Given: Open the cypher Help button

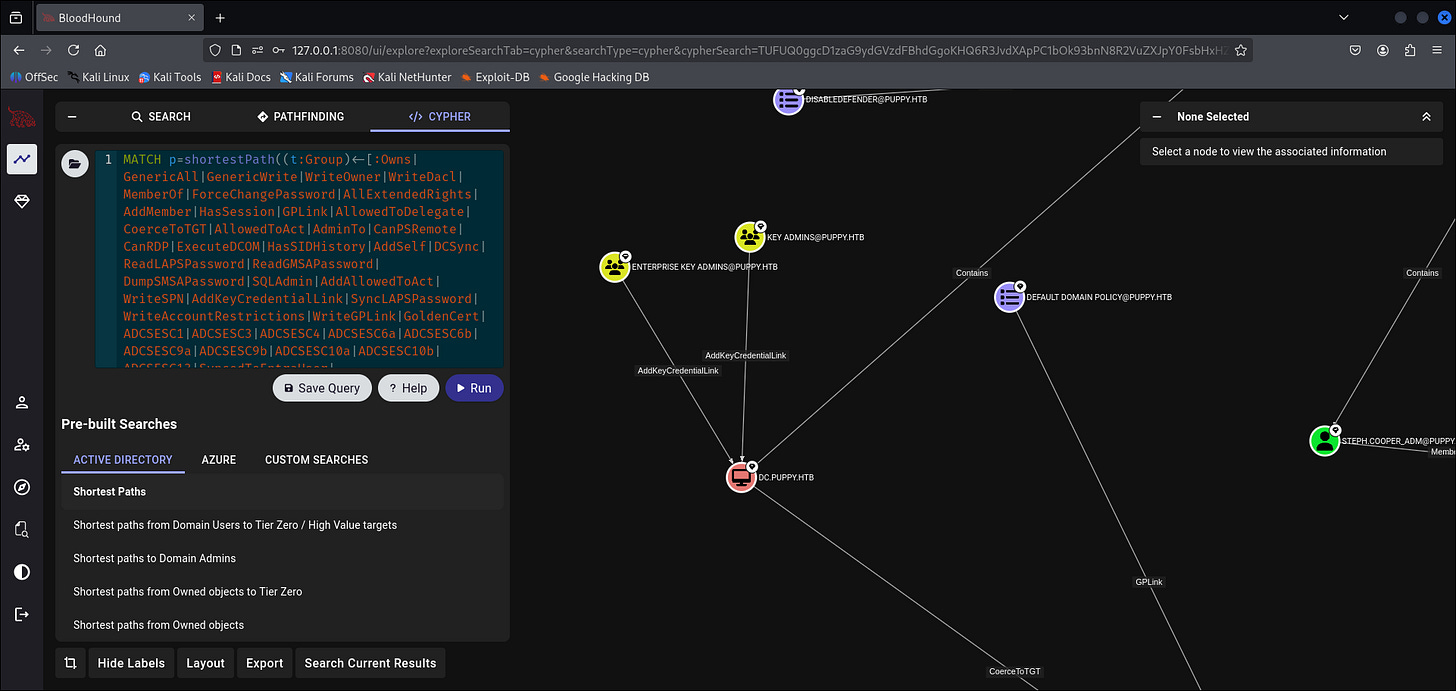Looking at the screenshot, I should pos(408,388).
